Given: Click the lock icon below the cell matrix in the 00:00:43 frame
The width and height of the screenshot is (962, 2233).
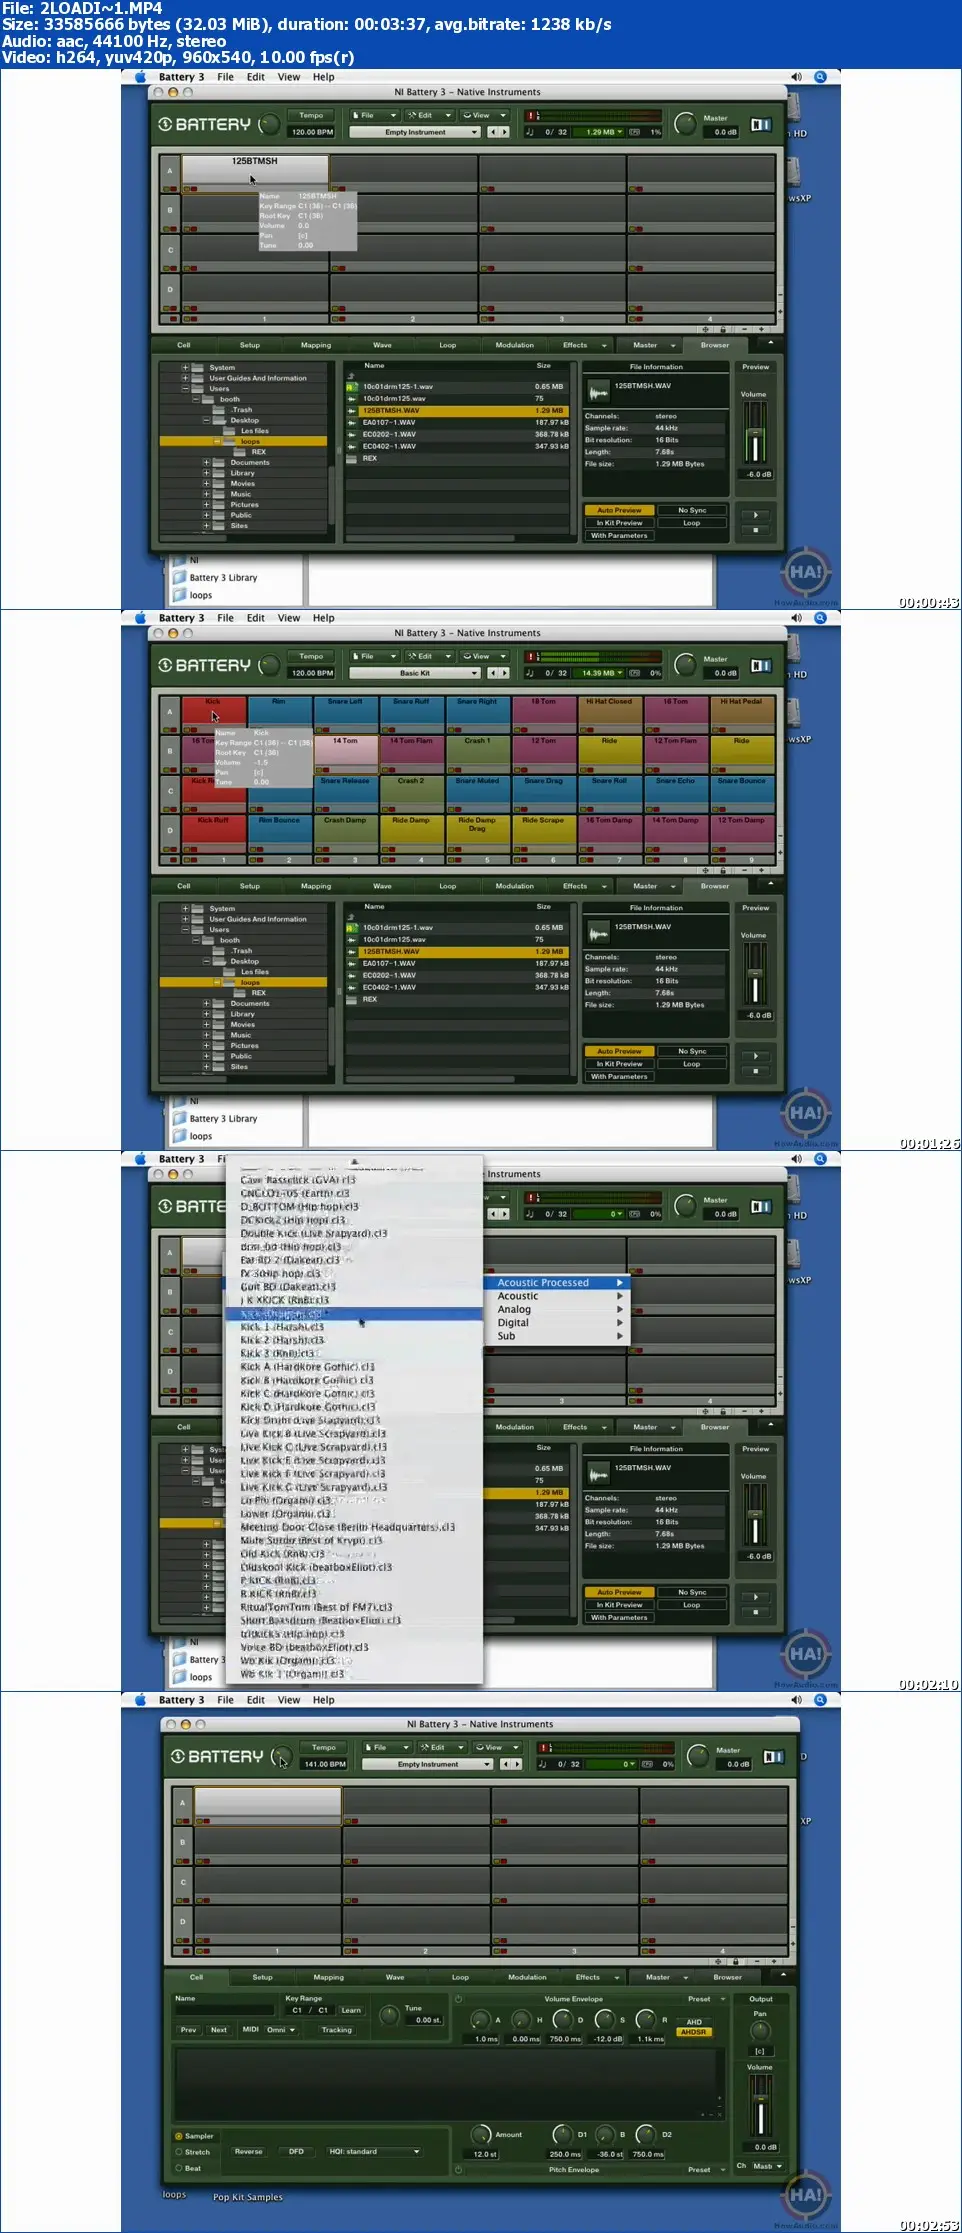Looking at the screenshot, I should click(723, 329).
